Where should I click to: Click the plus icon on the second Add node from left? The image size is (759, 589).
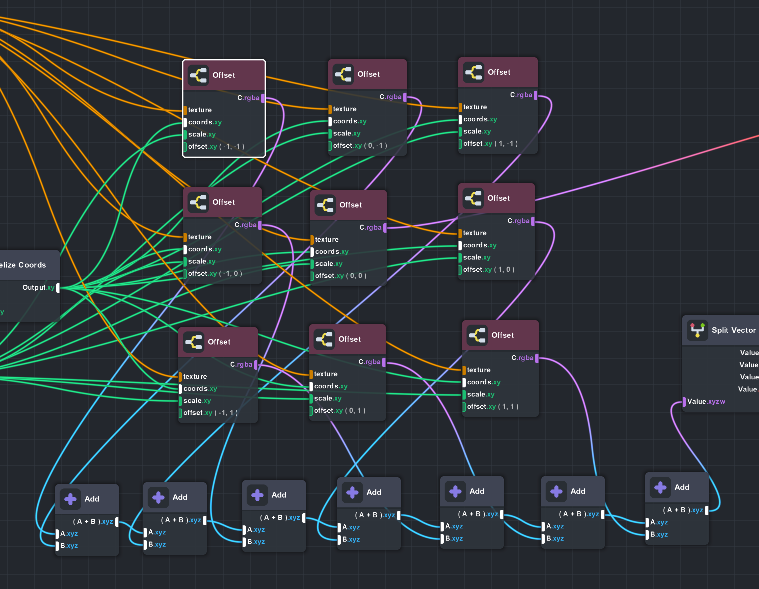158,497
